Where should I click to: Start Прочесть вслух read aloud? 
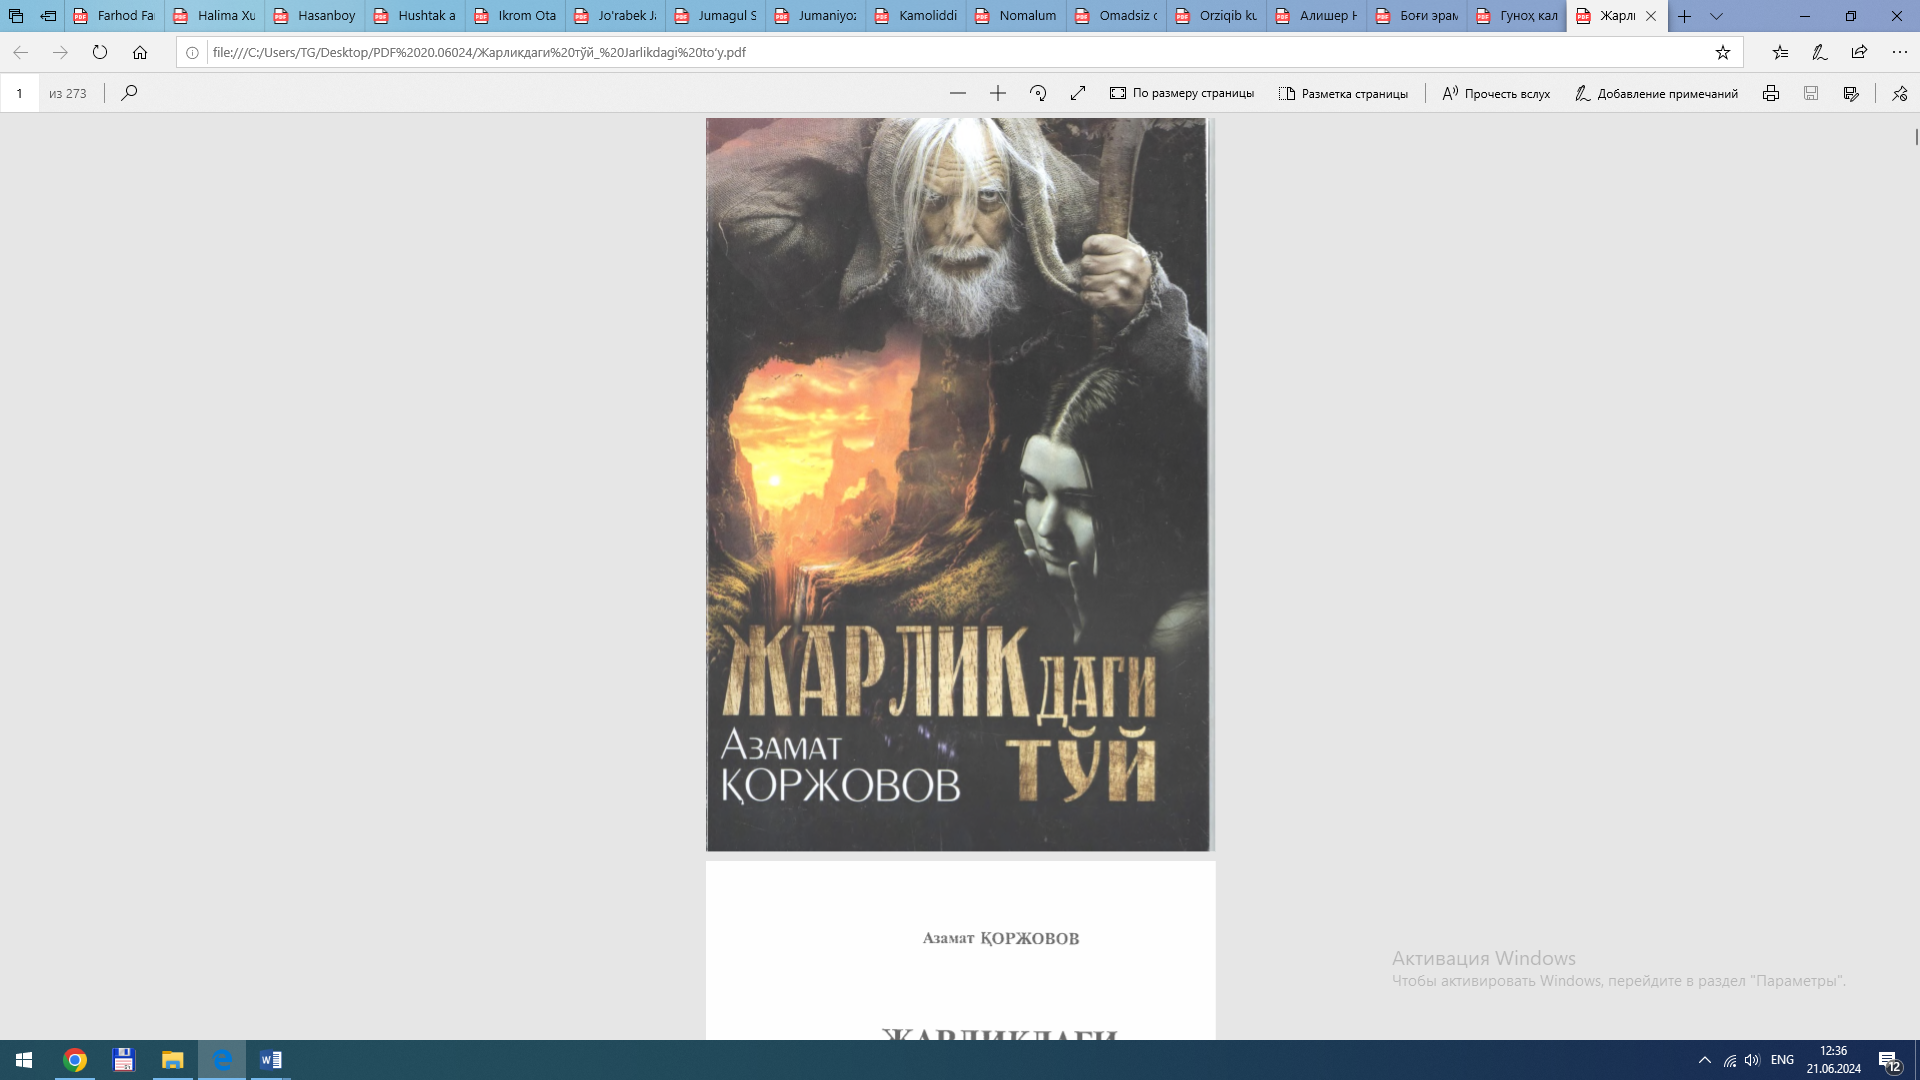coord(1496,93)
